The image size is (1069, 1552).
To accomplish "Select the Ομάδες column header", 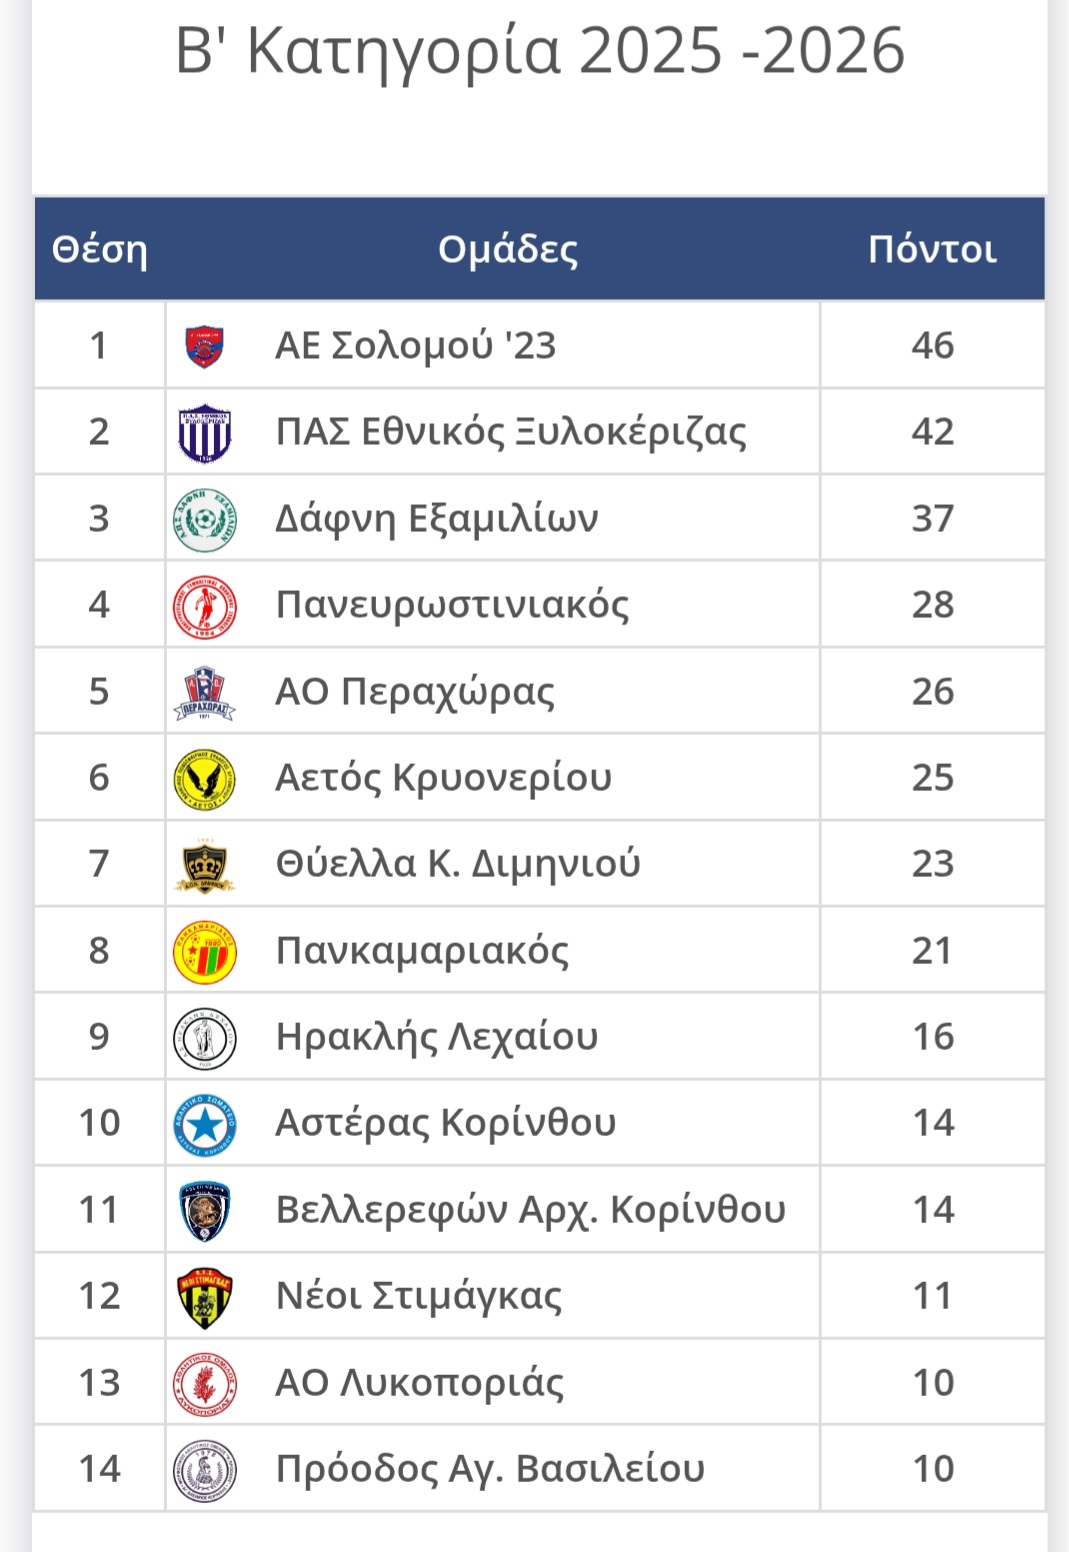I will pyautogui.click(x=508, y=249).
